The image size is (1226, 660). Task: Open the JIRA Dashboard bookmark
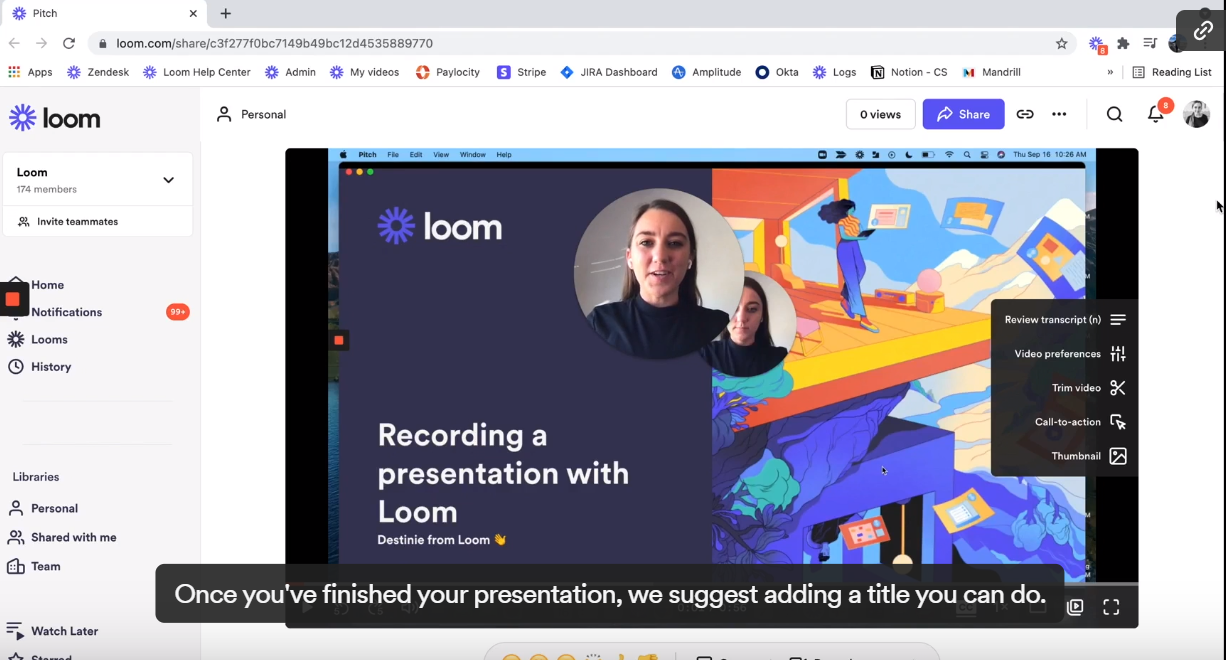pyautogui.click(x=609, y=72)
